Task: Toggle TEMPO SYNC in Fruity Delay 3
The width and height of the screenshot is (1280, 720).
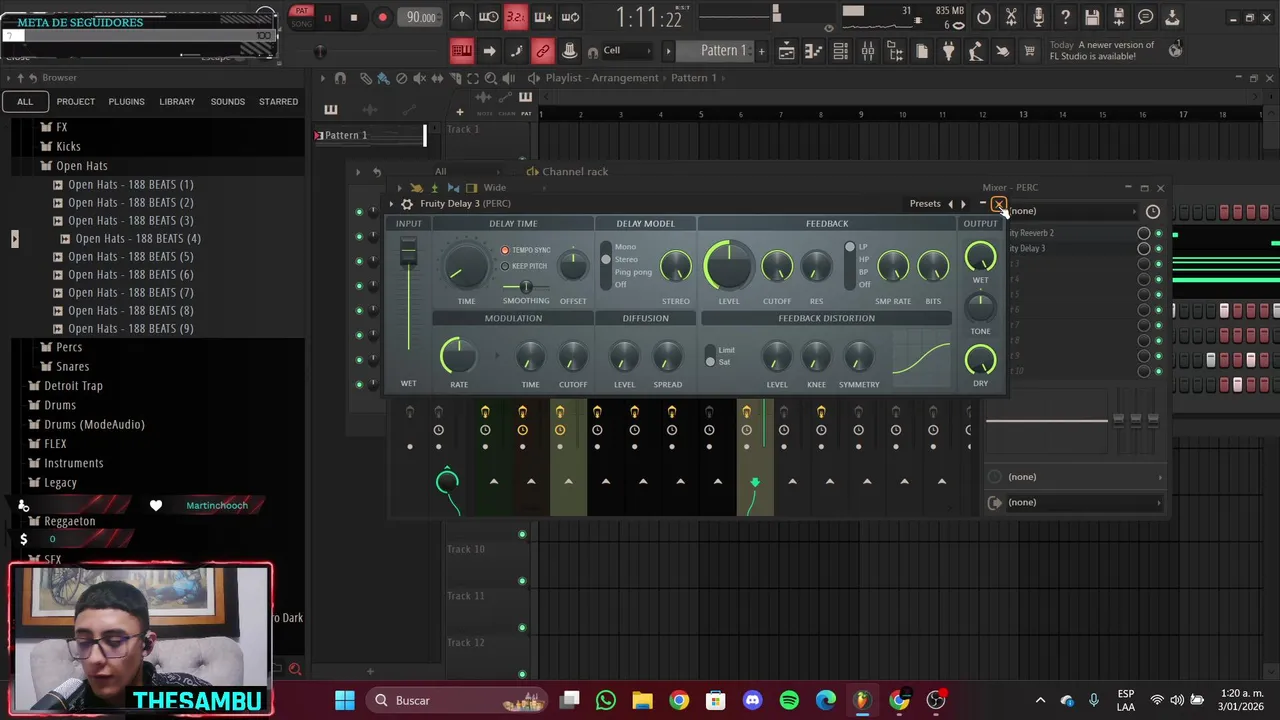Action: (x=505, y=250)
